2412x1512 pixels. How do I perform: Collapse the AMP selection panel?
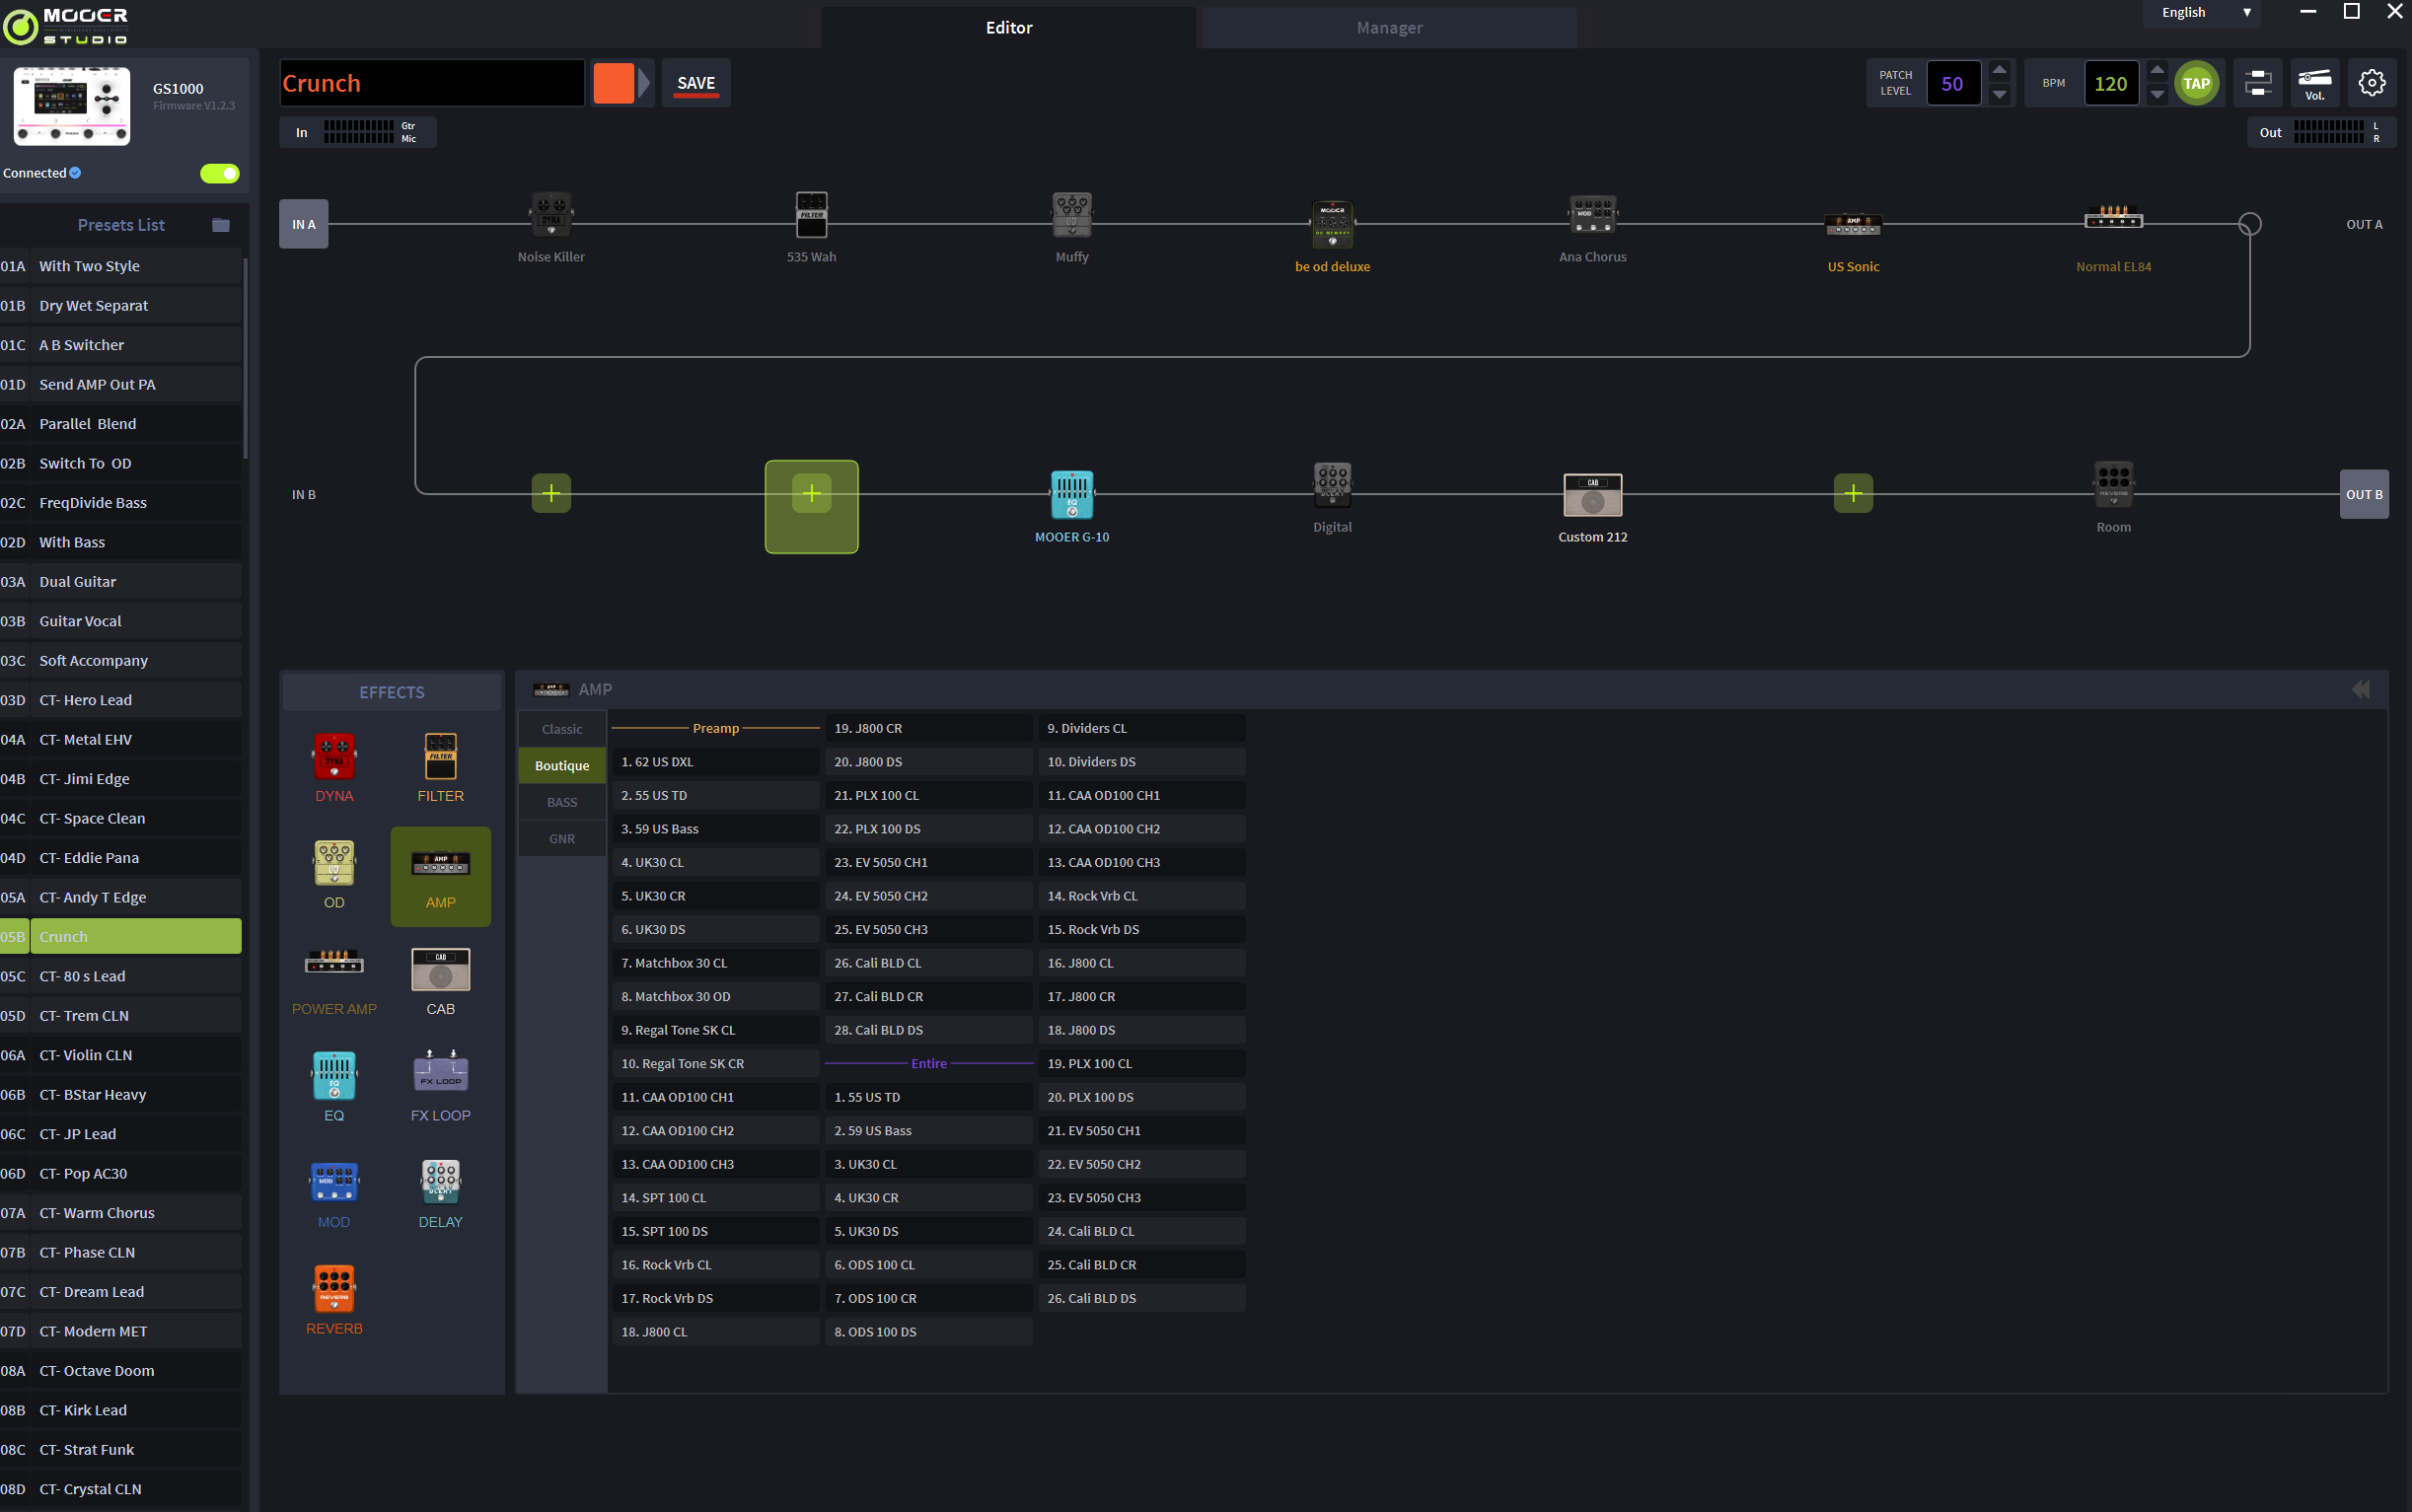pyautogui.click(x=2360, y=689)
